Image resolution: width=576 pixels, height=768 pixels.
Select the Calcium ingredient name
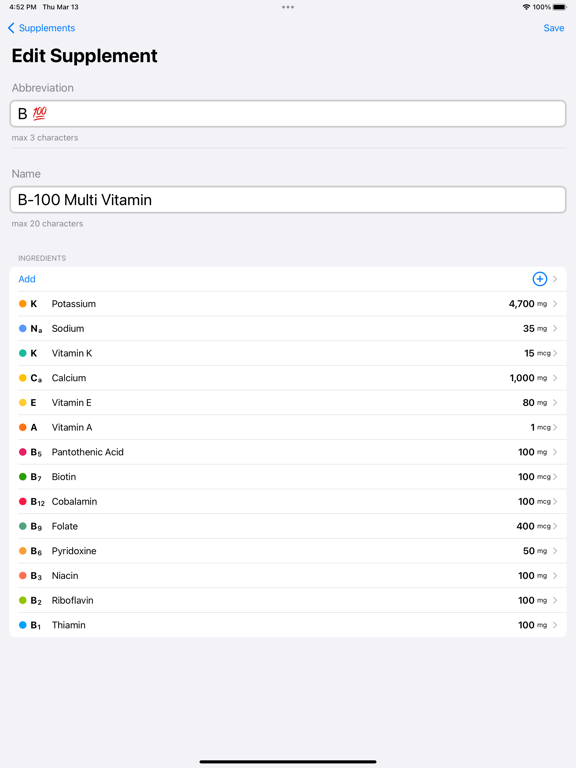69,378
